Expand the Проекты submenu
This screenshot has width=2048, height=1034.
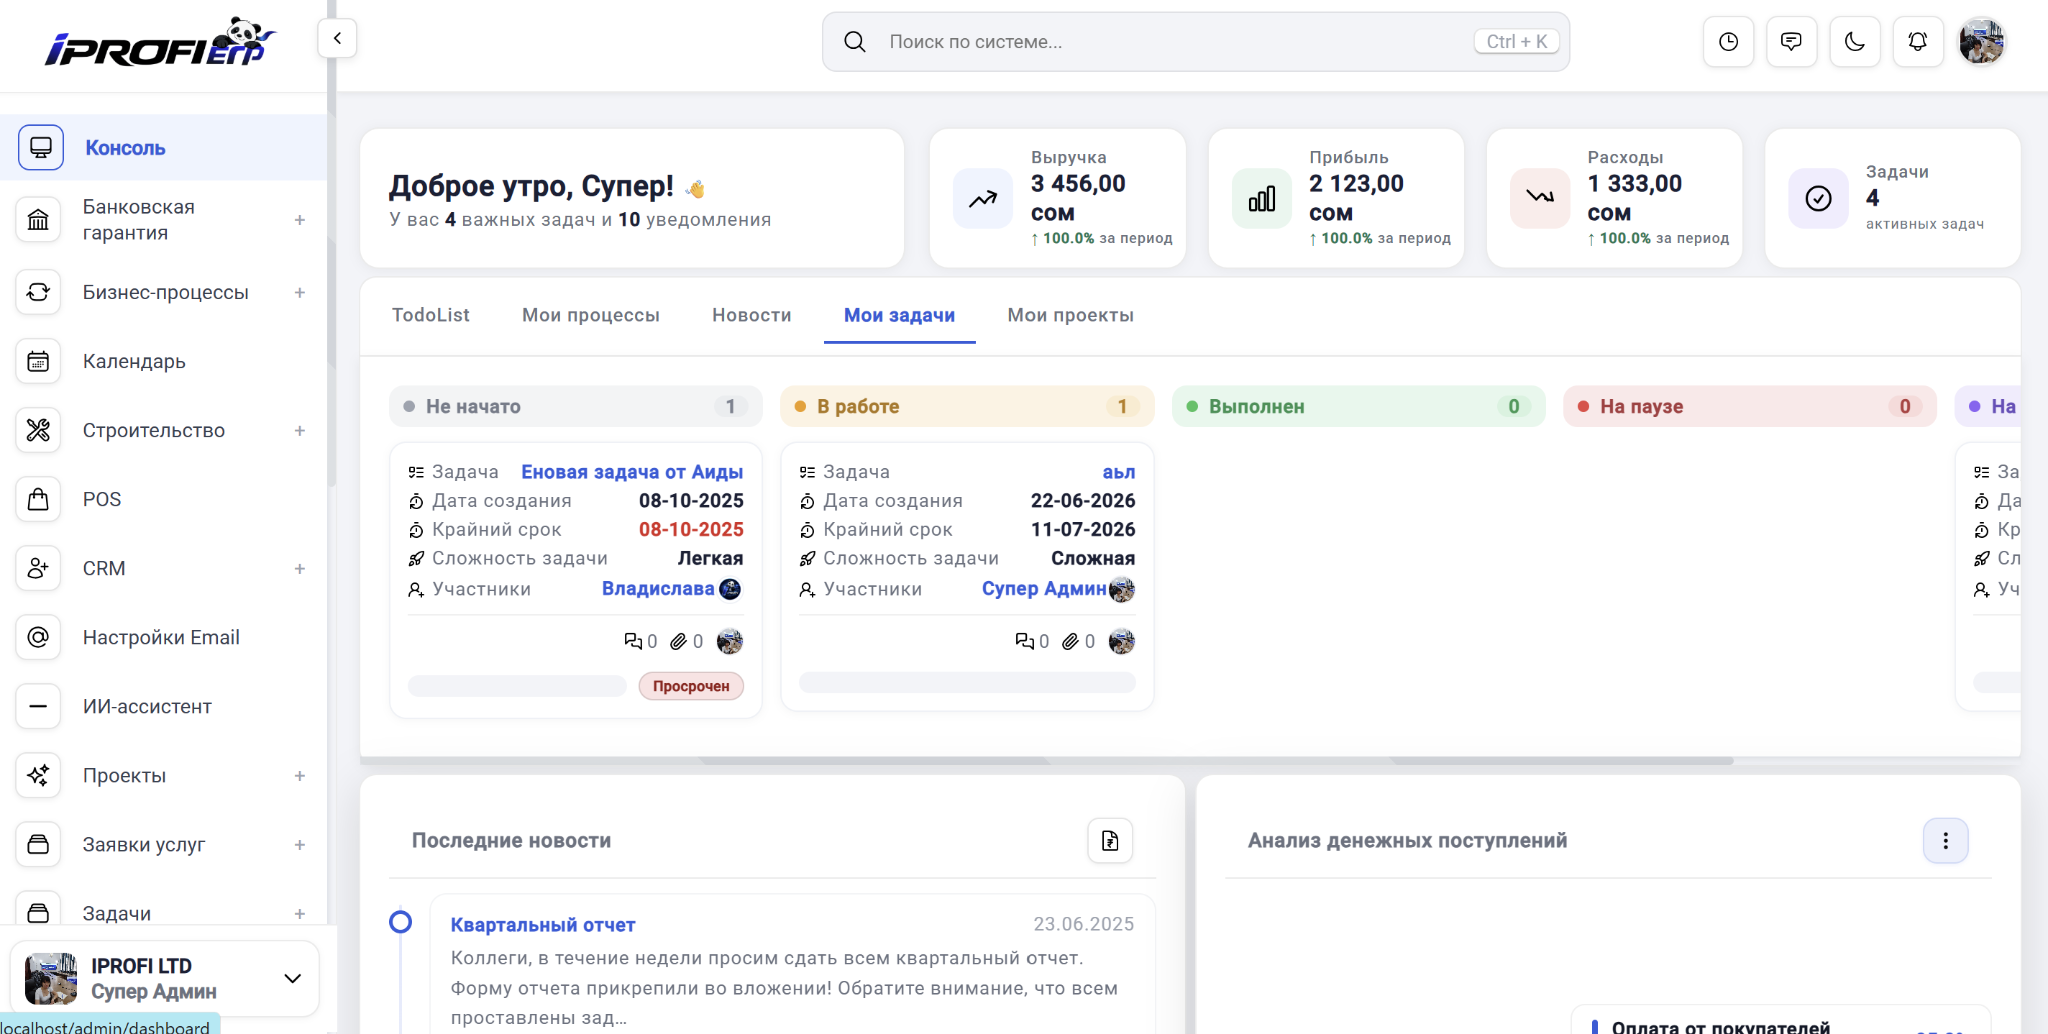(300, 775)
